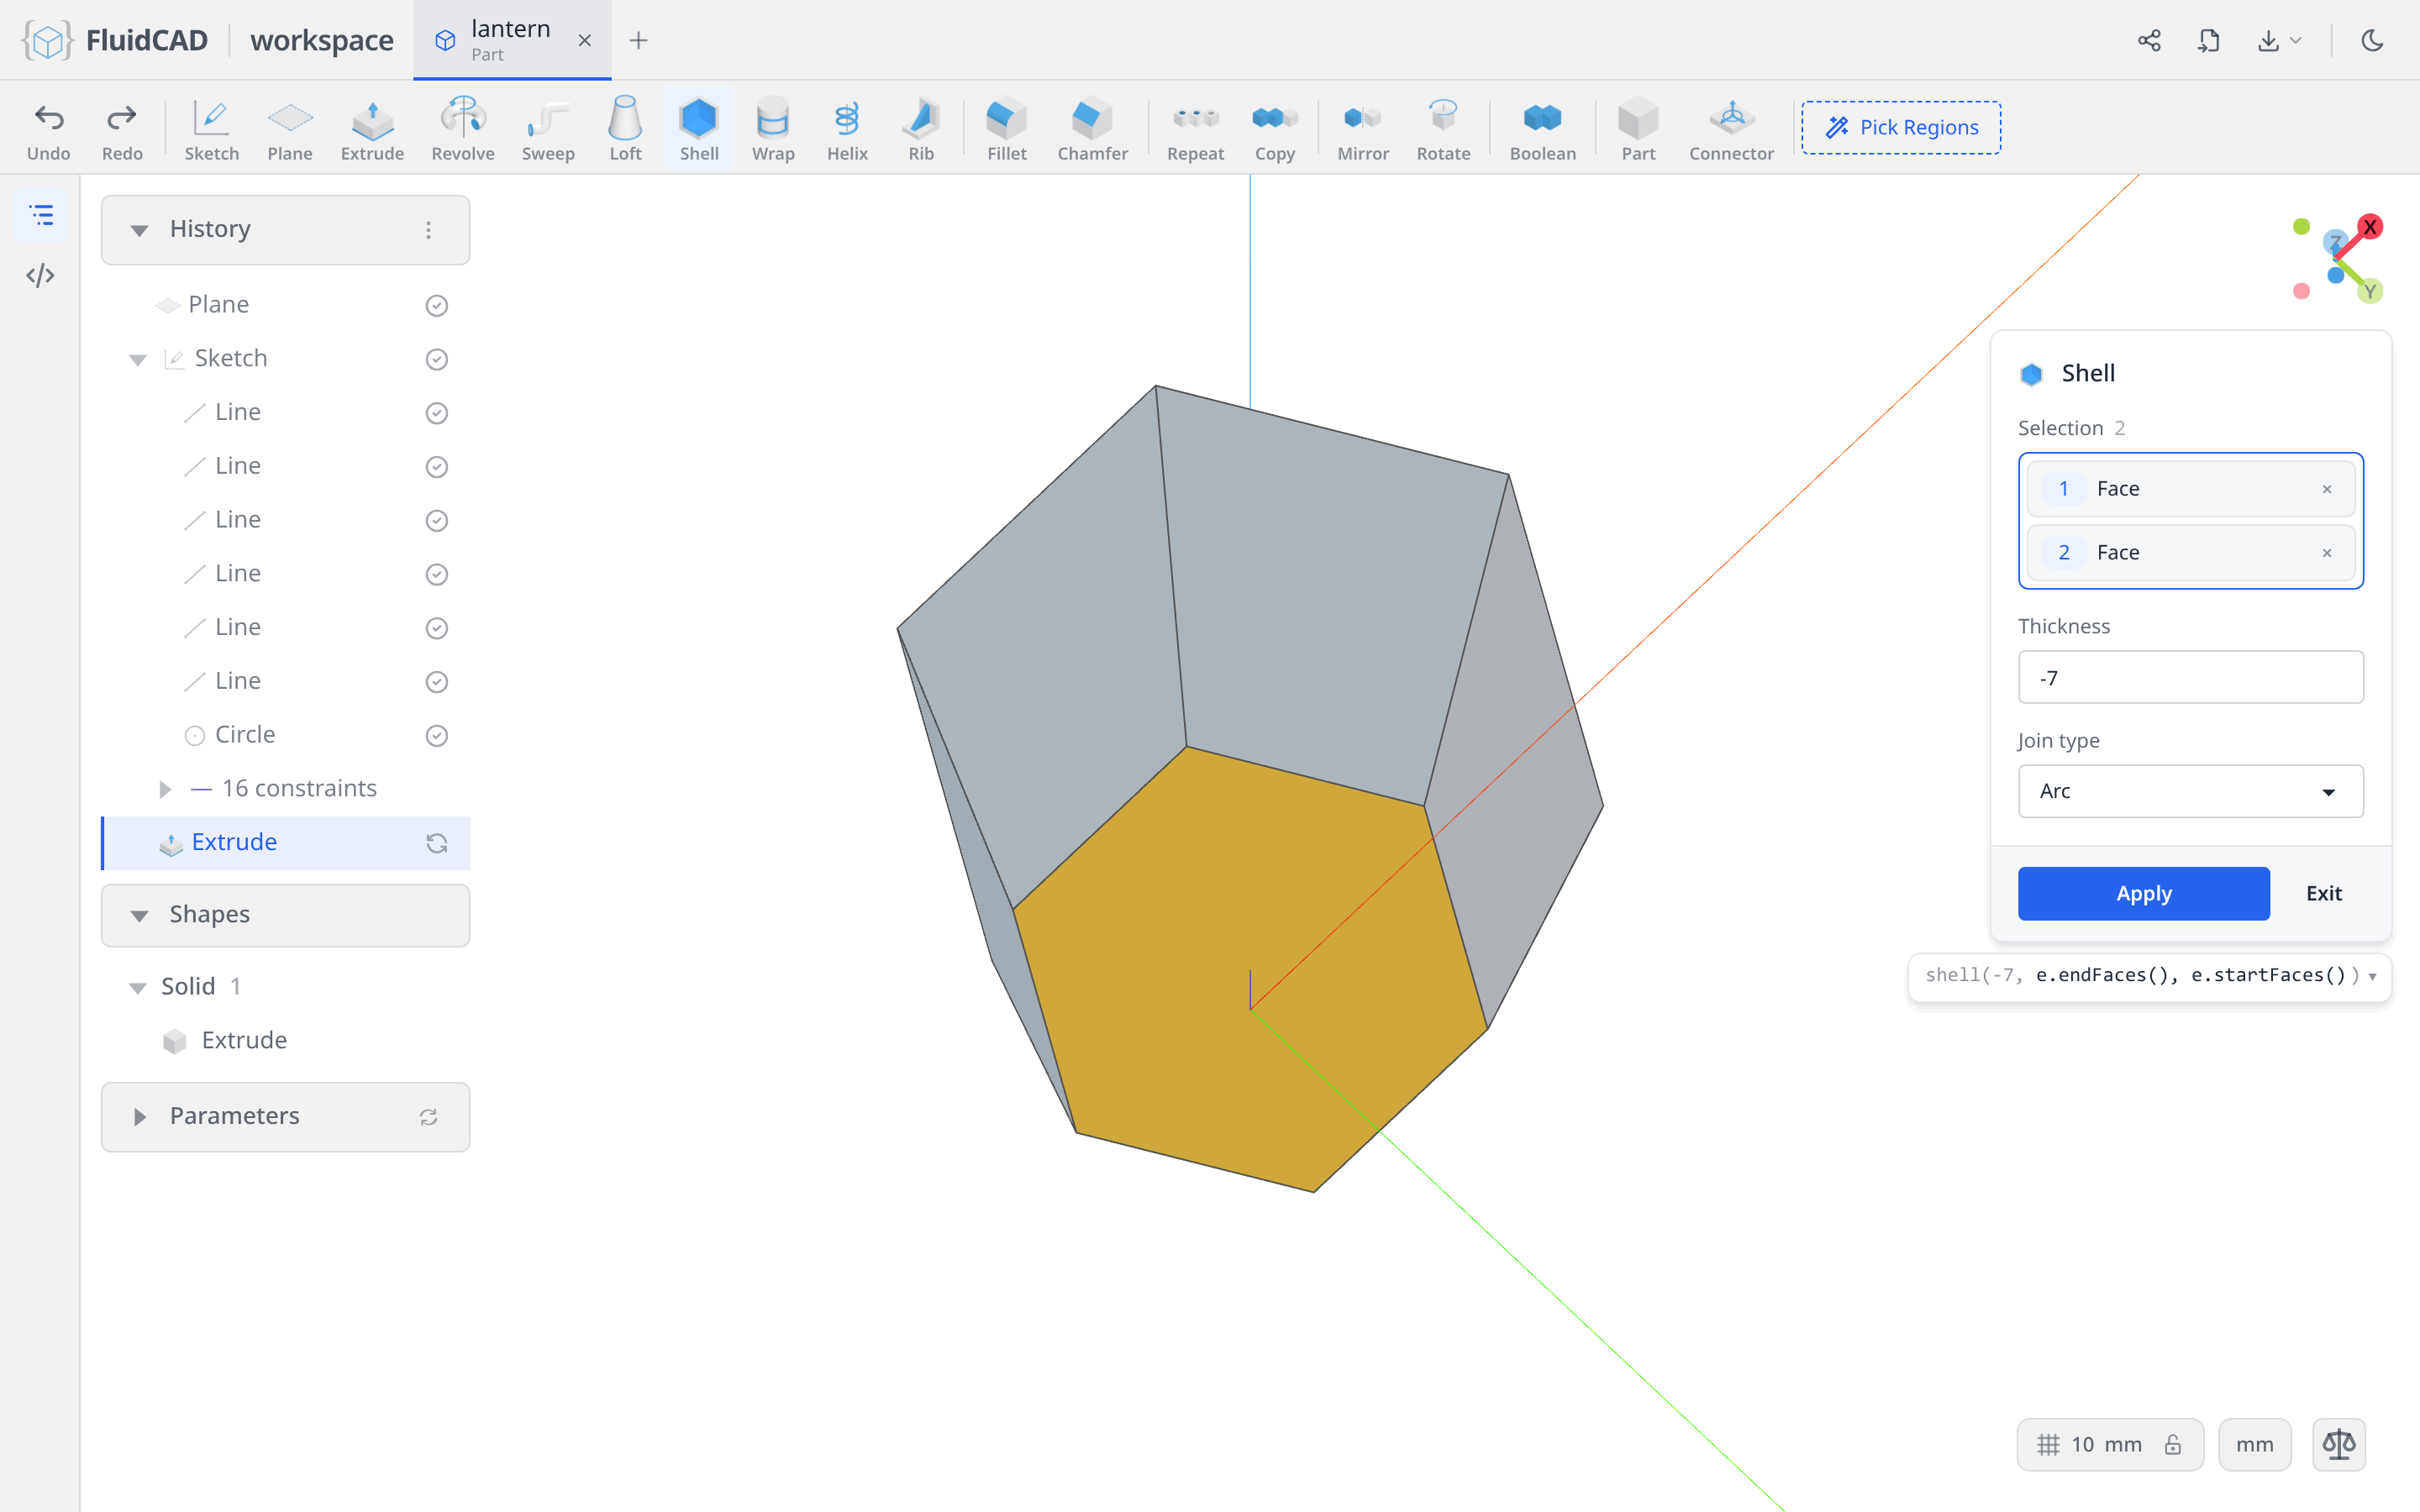
Task: Select the Extrude item in History
Action: coord(286,843)
